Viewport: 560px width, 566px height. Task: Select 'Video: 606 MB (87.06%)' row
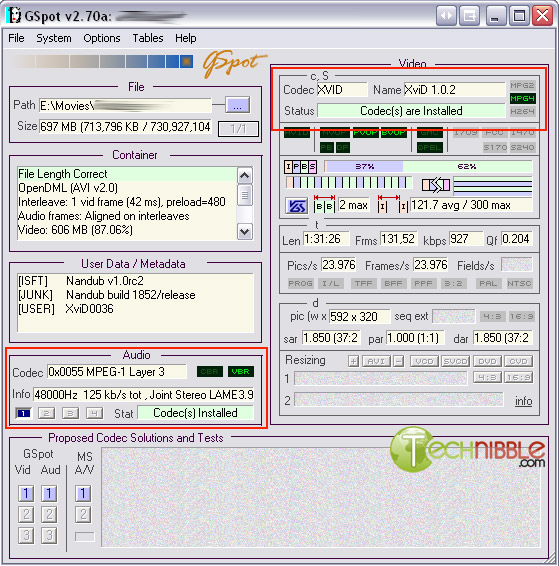pyautogui.click(x=126, y=230)
